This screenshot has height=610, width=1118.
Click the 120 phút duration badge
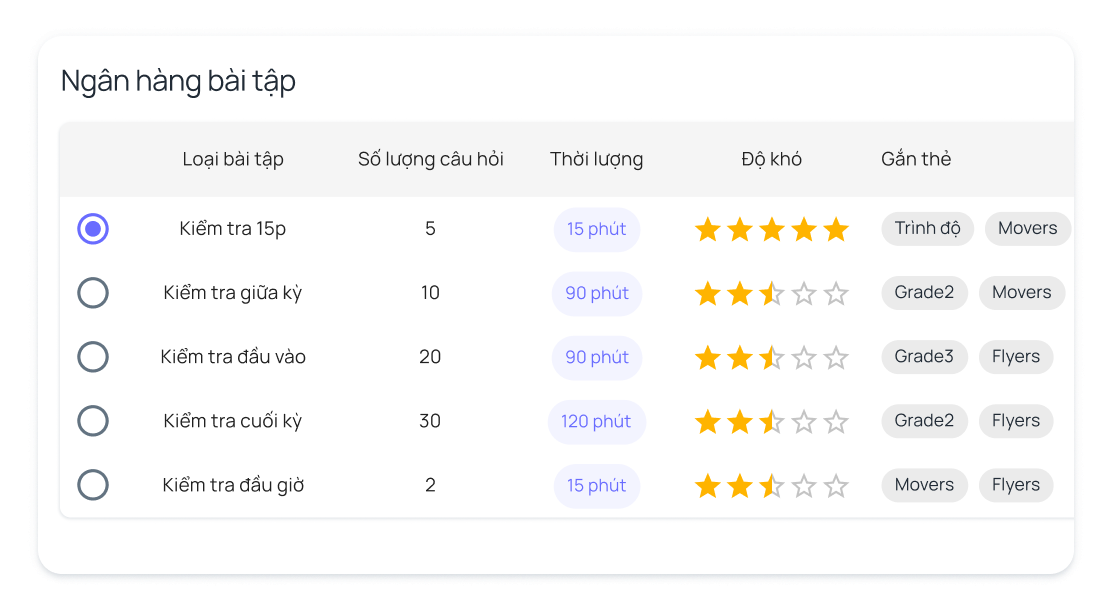pyautogui.click(x=596, y=421)
